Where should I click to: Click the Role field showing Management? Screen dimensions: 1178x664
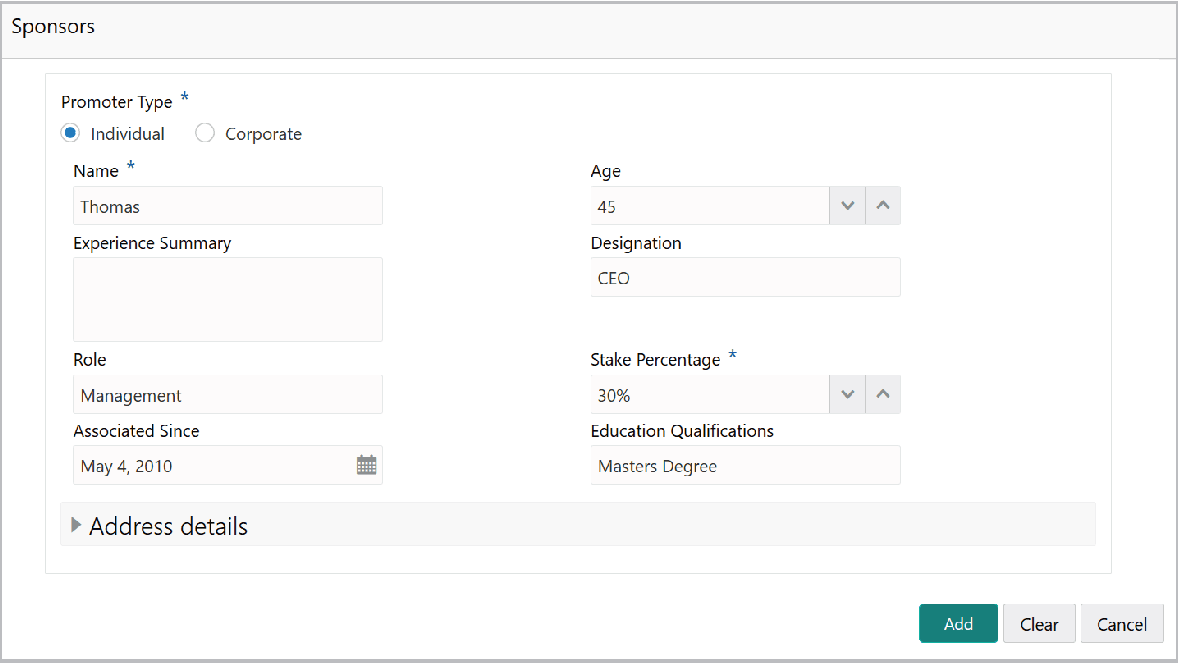pos(227,394)
